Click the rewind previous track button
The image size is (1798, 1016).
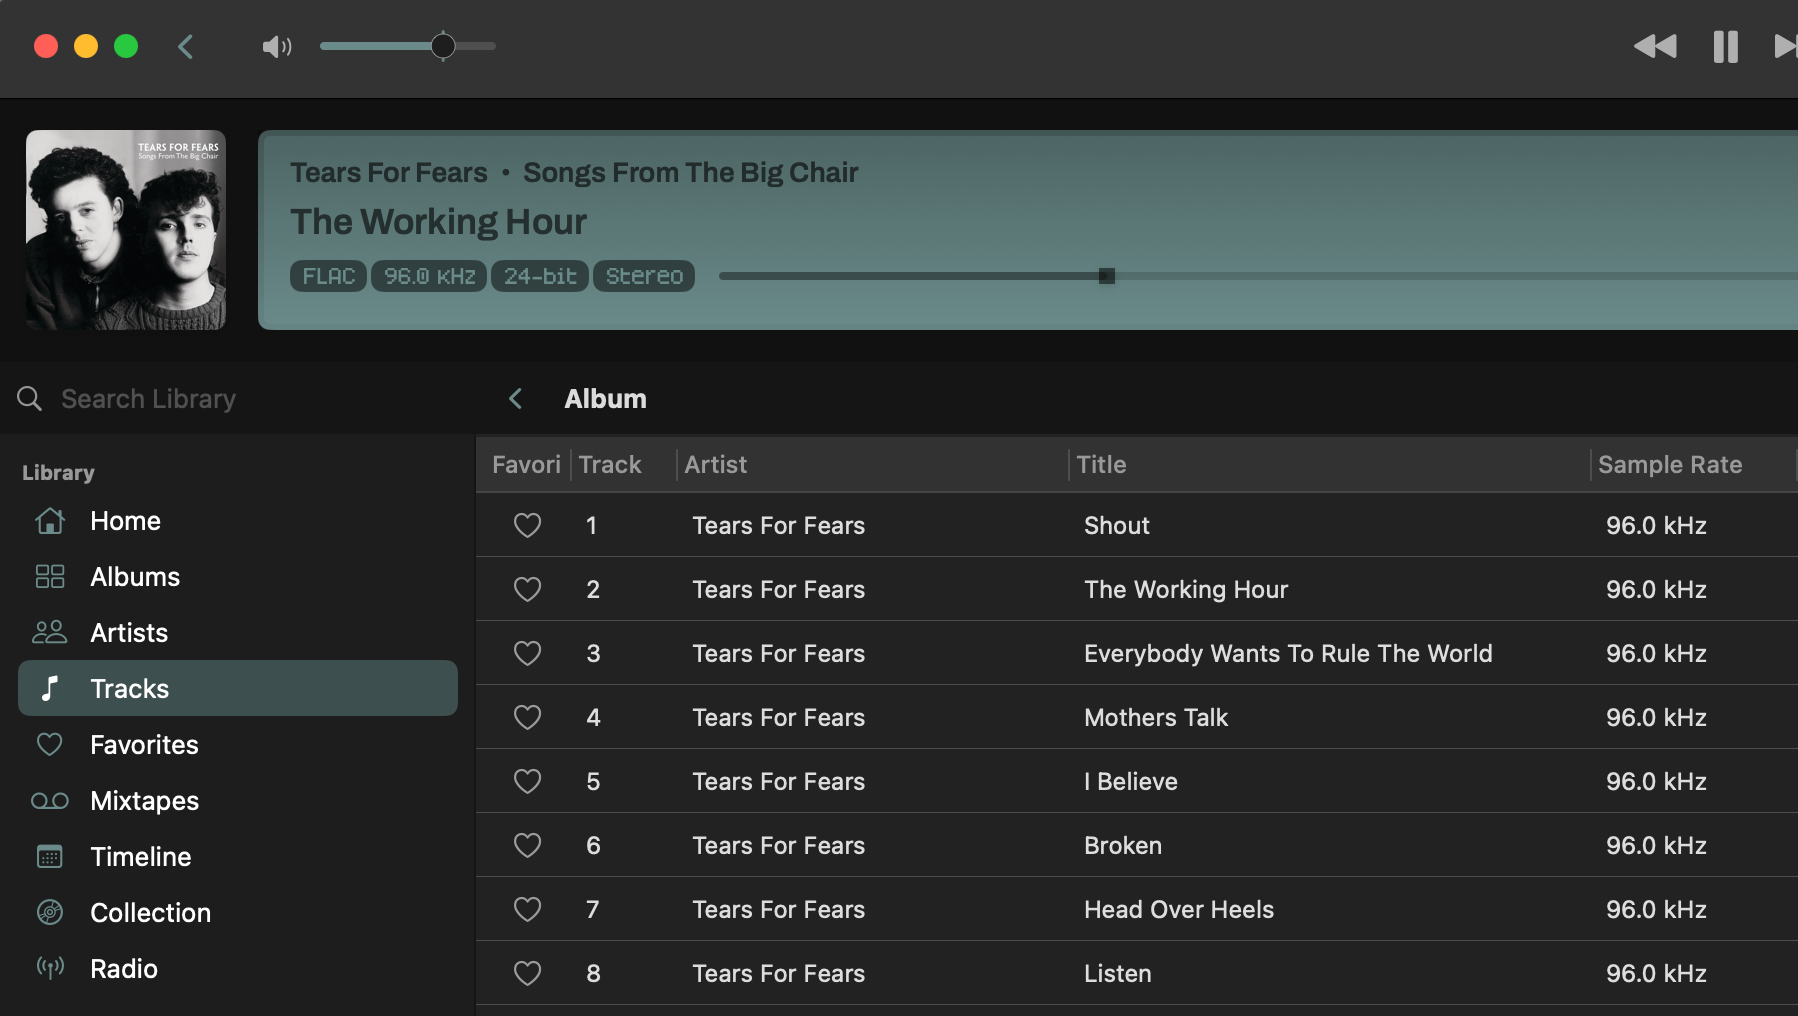point(1655,47)
